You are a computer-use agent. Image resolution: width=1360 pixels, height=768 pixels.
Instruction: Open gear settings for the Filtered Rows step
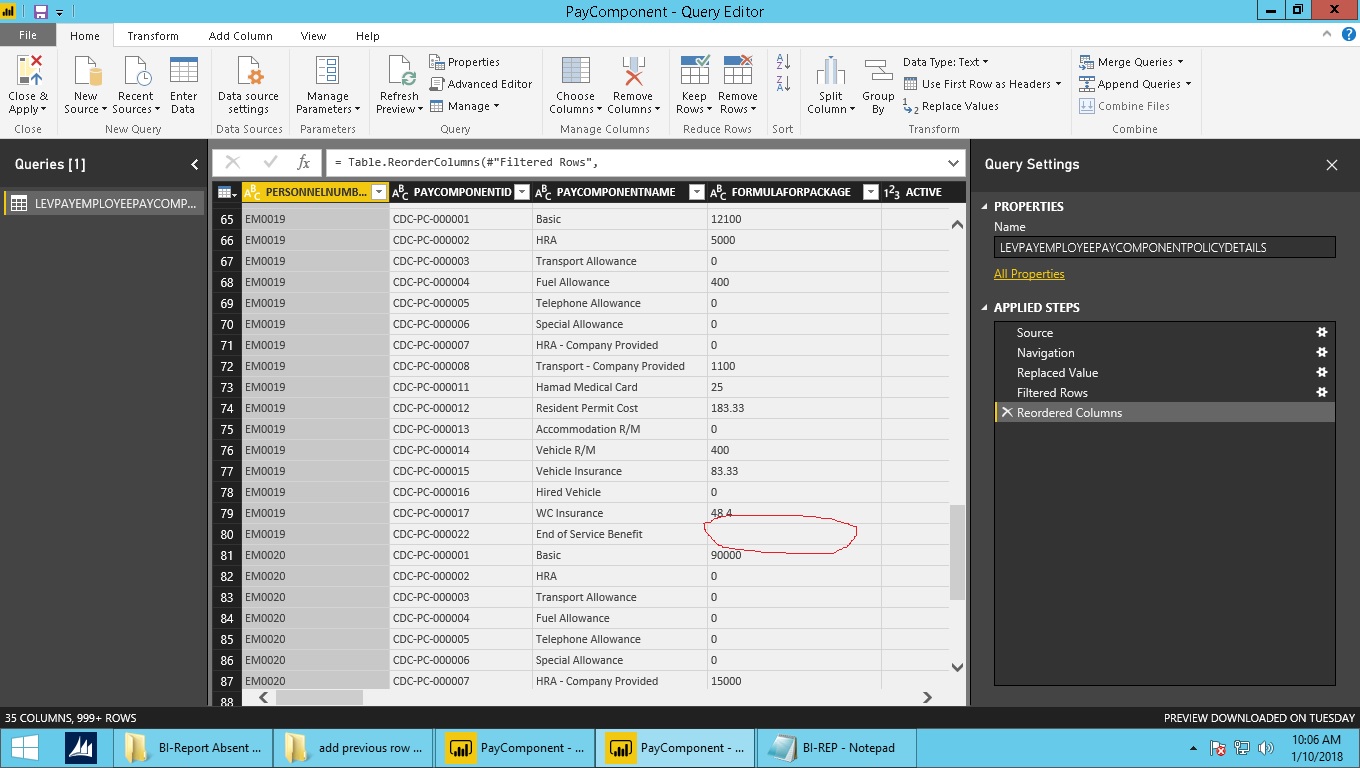1321,393
